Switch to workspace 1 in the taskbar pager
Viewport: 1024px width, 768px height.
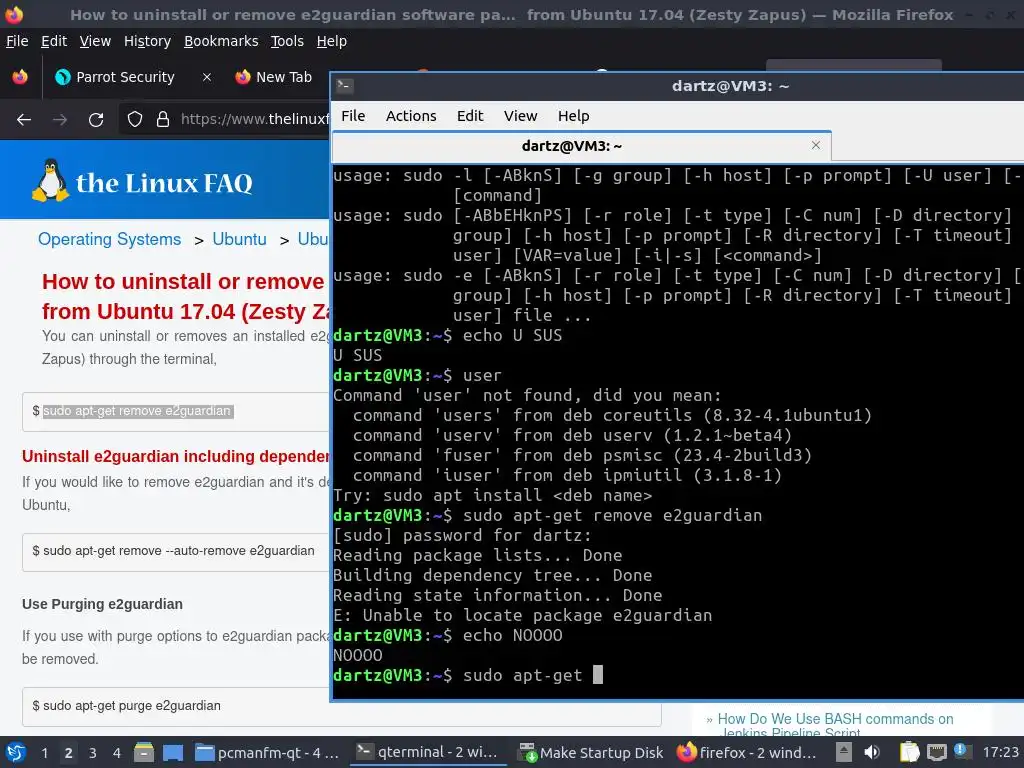[x=44, y=753]
